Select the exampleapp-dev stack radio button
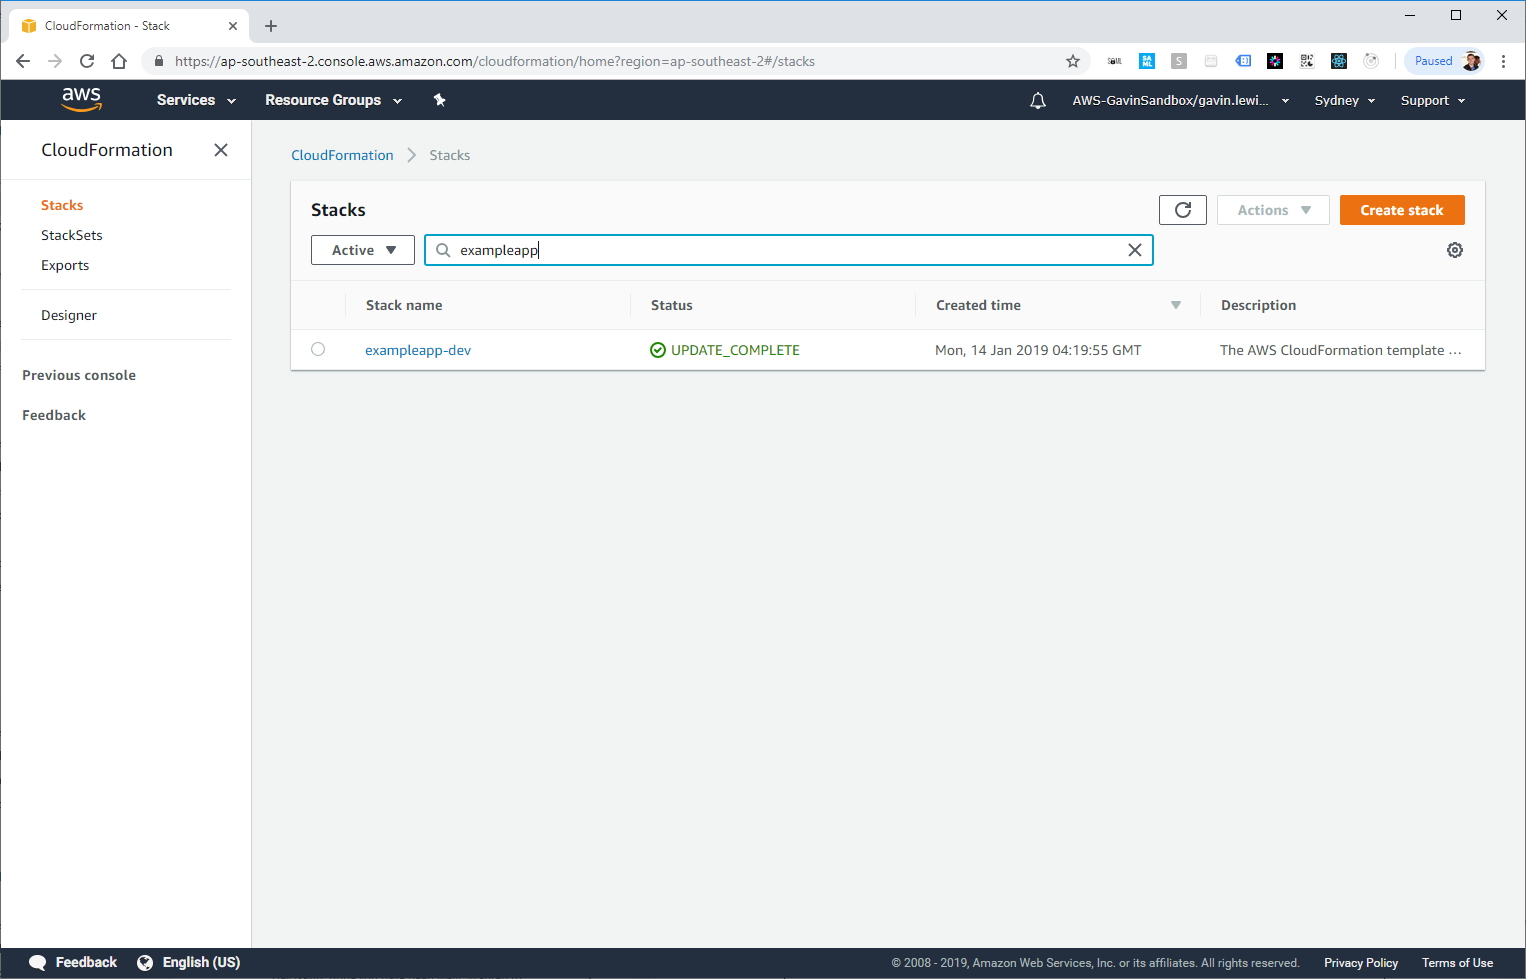 [x=318, y=349]
